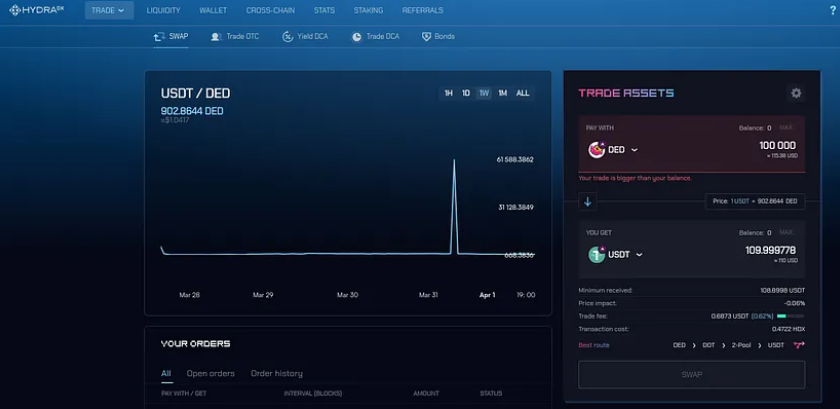Click the USDT token icon
Viewport: 840px width, 409px height.
click(x=596, y=254)
